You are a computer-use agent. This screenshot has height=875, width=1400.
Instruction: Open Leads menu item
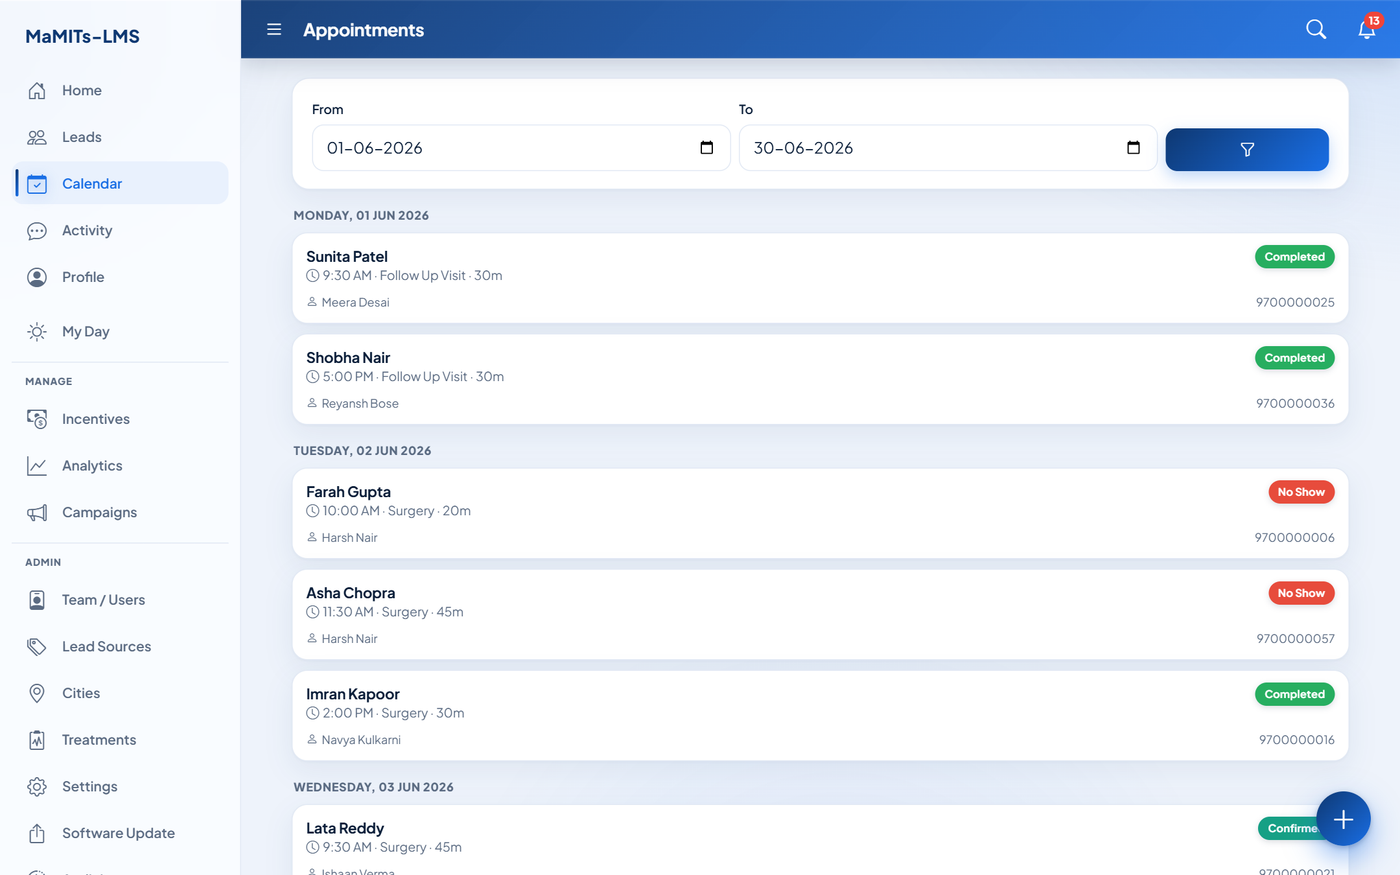120,138
